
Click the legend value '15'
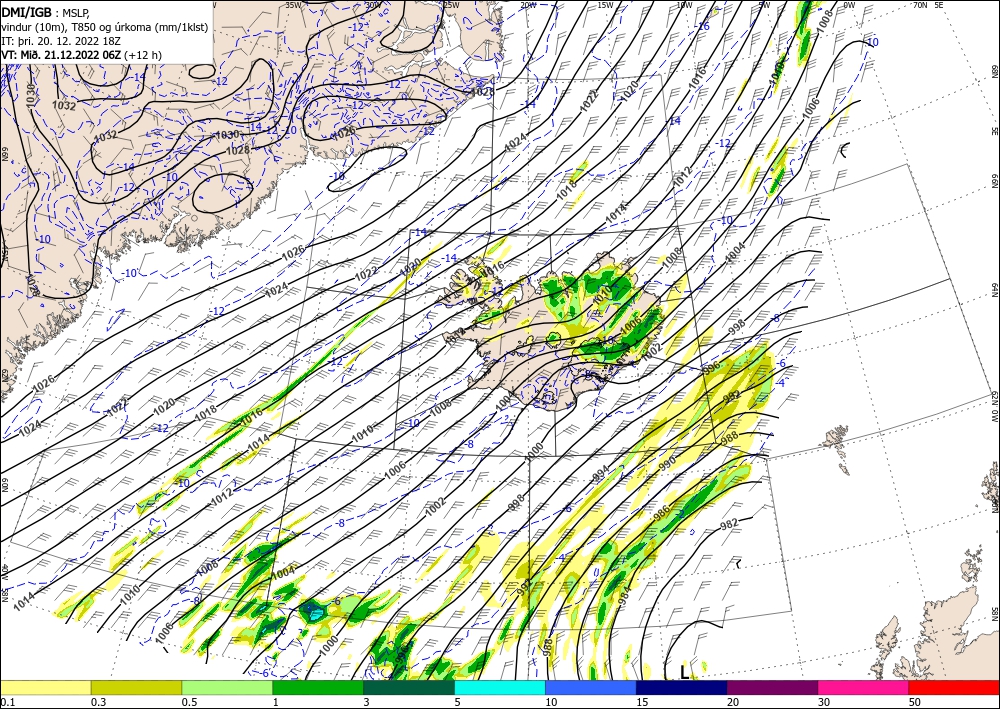pos(642,702)
